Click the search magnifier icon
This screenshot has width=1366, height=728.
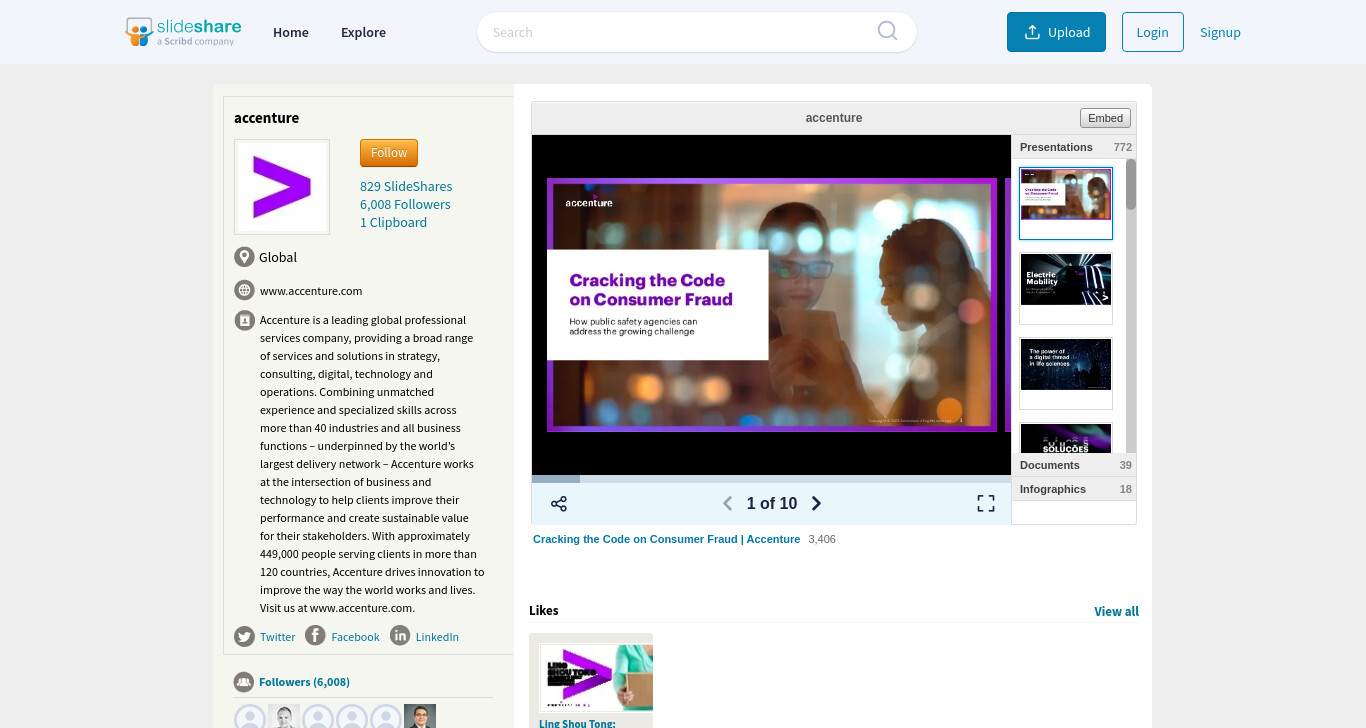pyautogui.click(x=887, y=31)
